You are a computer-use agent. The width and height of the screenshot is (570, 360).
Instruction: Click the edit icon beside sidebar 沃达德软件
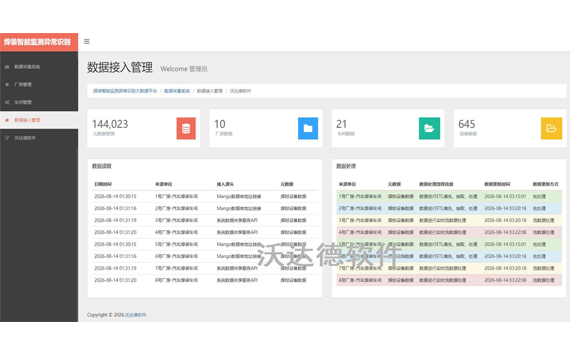coord(7,138)
